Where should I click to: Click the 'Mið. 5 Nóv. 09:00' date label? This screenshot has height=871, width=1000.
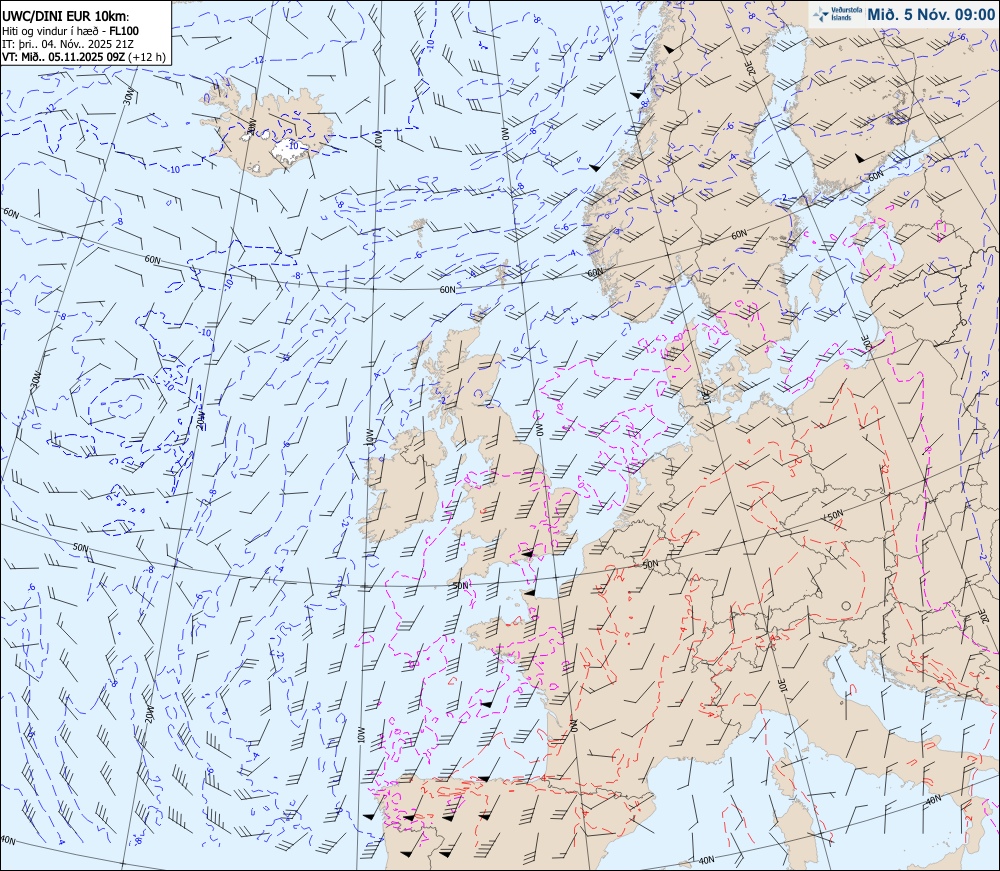point(931,15)
